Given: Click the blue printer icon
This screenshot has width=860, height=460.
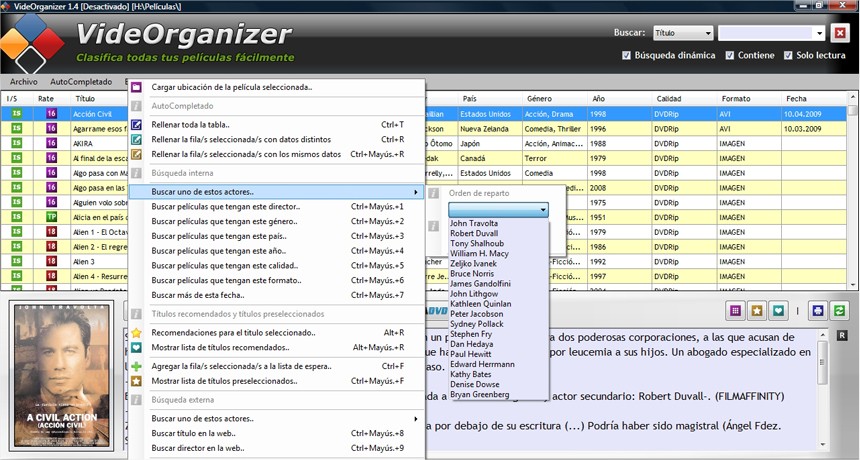Looking at the screenshot, I should [x=818, y=311].
